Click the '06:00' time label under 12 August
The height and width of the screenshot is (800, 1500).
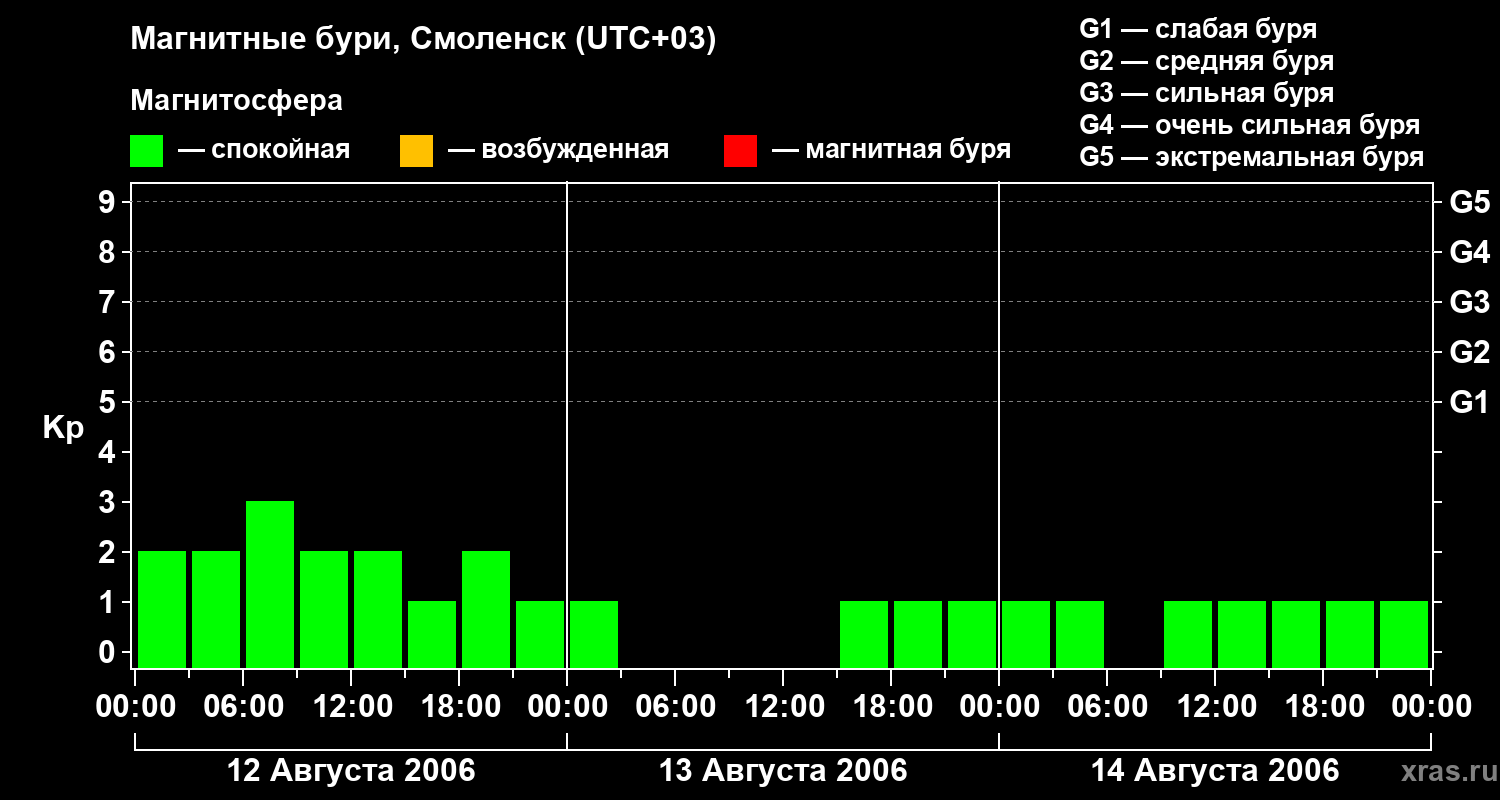click(x=243, y=707)
